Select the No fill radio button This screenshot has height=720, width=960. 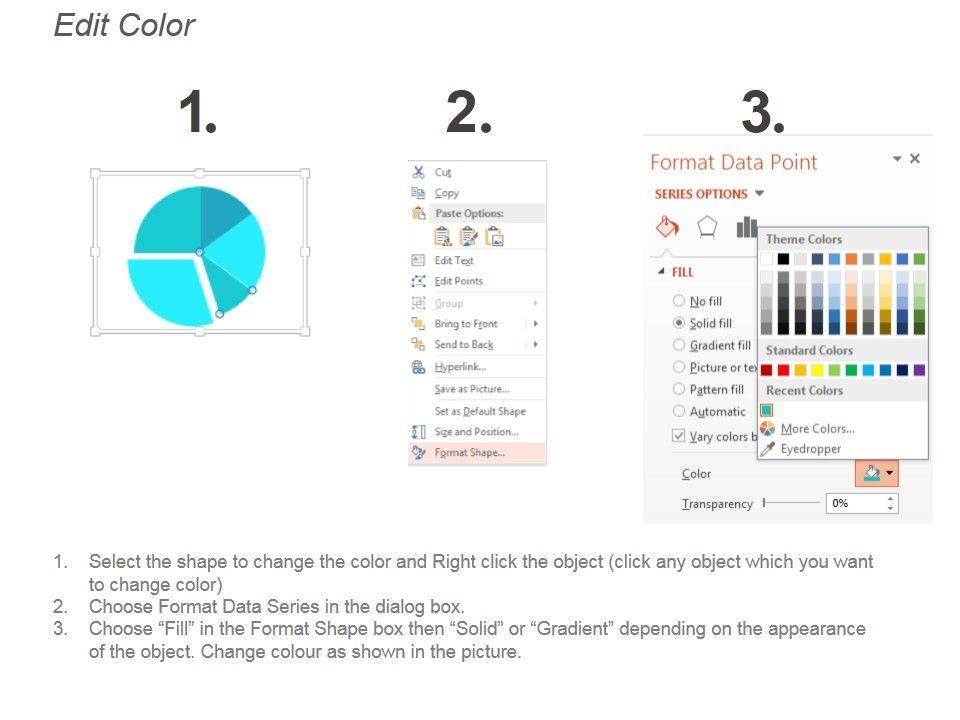(679, 301)
